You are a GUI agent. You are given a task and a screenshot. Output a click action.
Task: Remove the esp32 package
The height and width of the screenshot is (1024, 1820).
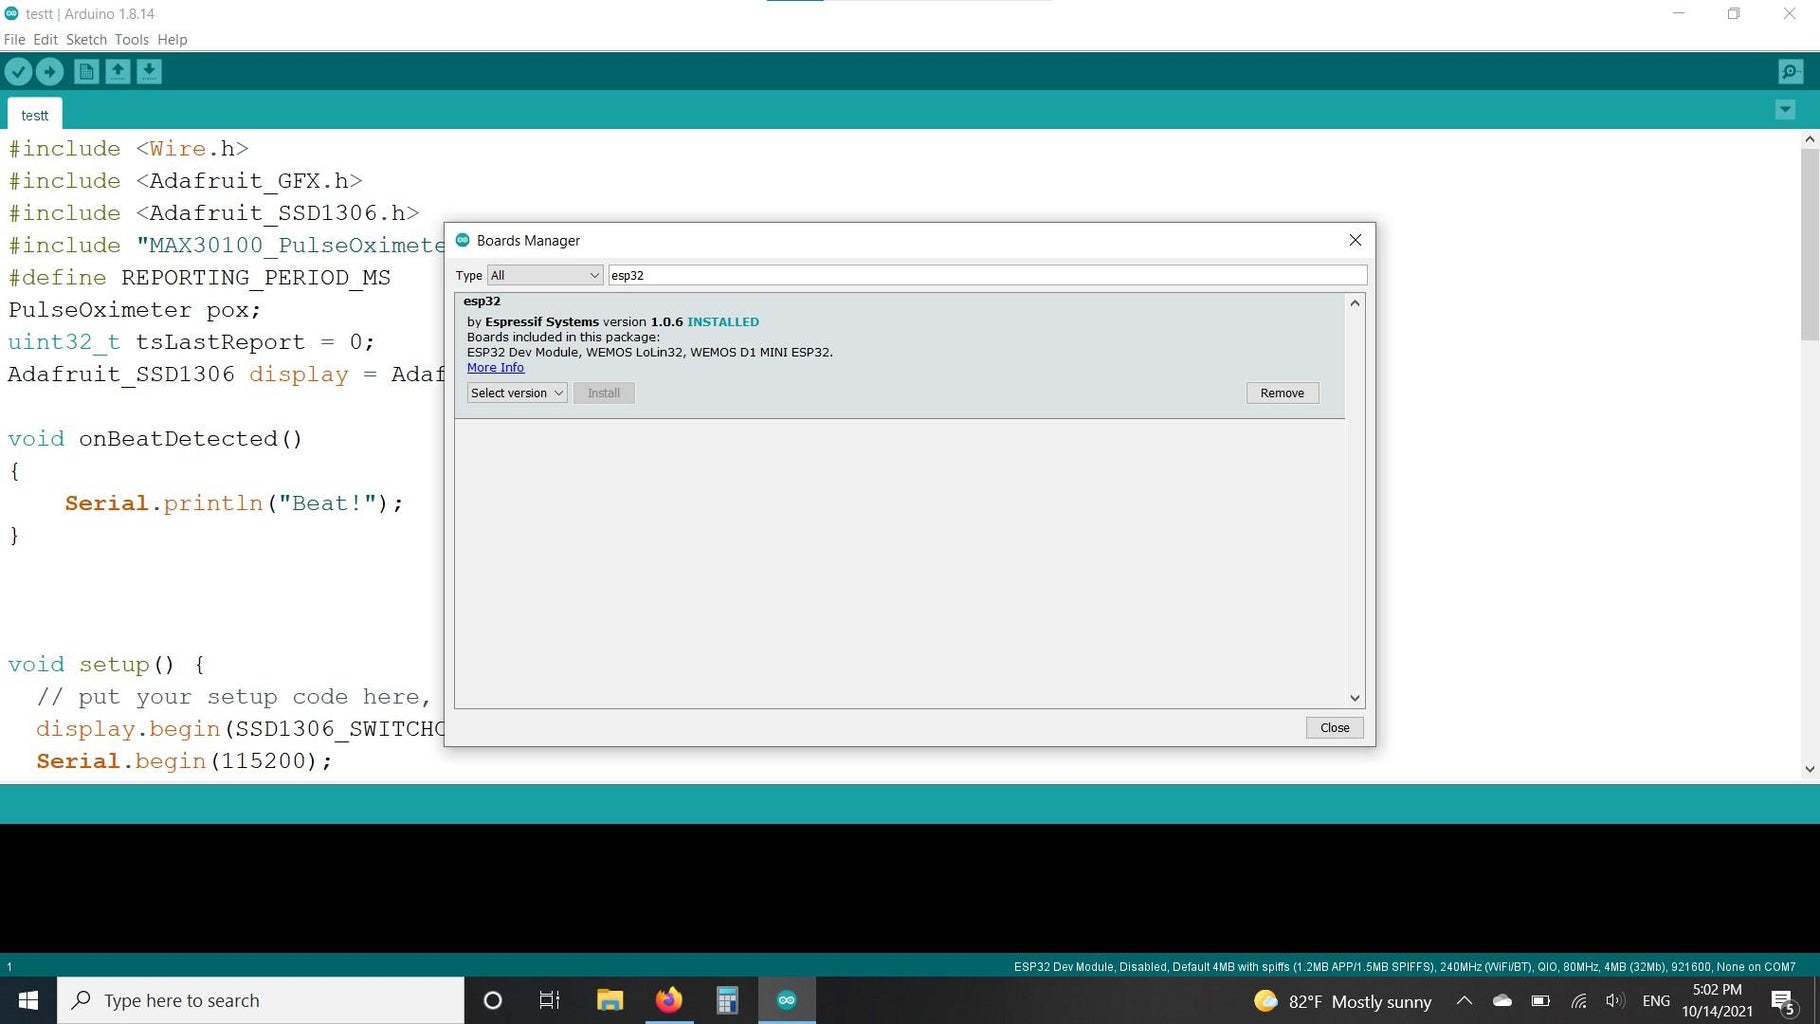tap(1282, 393)
